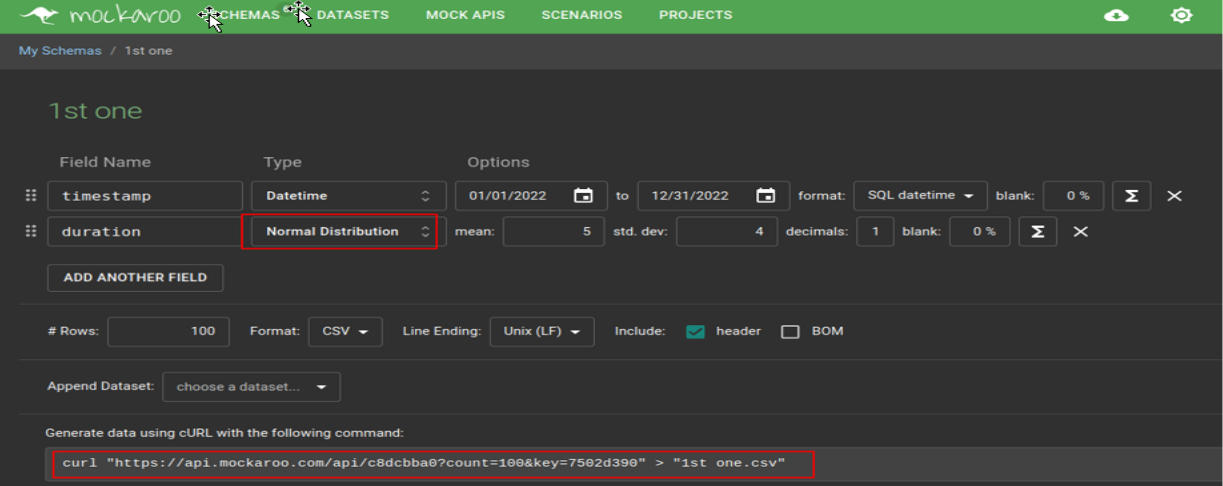Open the start date calendar picker
This screenshot has height=486, width=1223.
point(583,196)
